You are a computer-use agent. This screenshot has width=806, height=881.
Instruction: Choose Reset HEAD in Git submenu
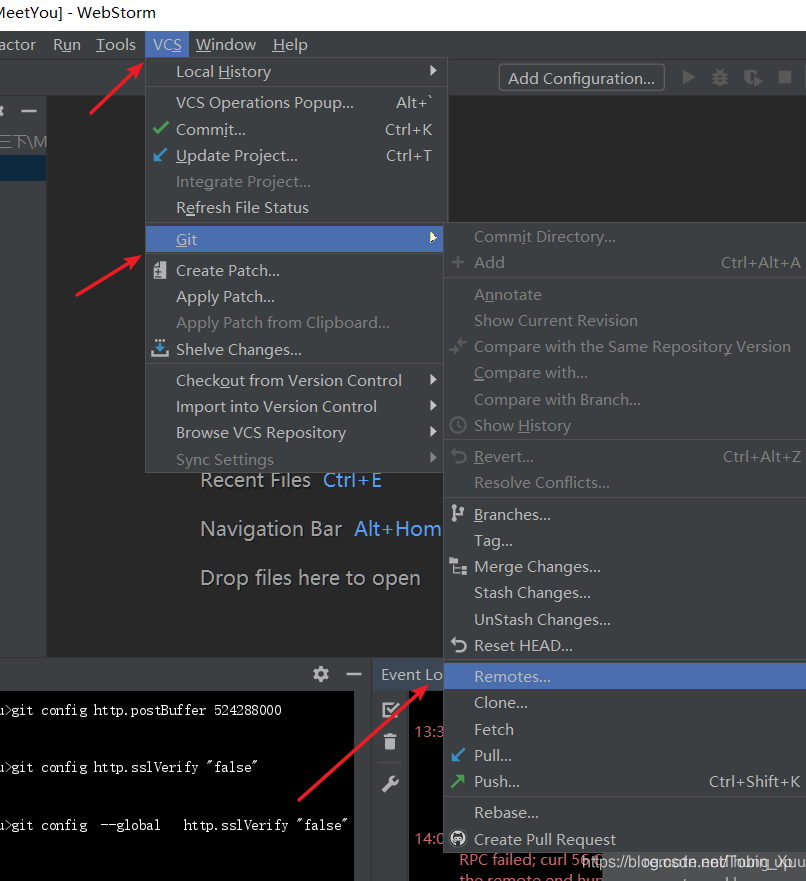tap(625, 646)
